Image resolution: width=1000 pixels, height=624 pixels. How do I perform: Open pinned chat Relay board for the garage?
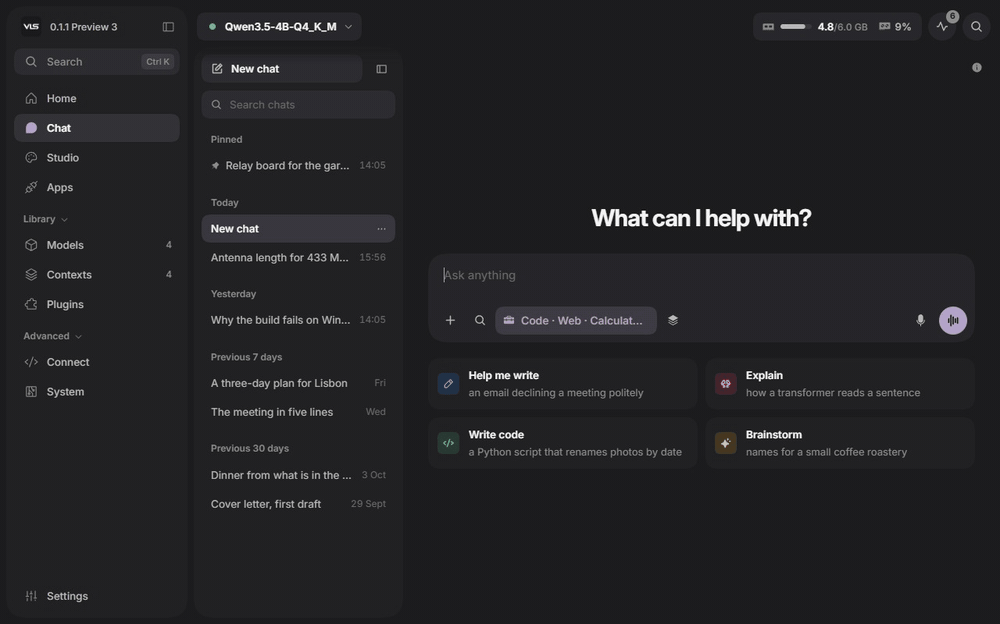(298, 165)
